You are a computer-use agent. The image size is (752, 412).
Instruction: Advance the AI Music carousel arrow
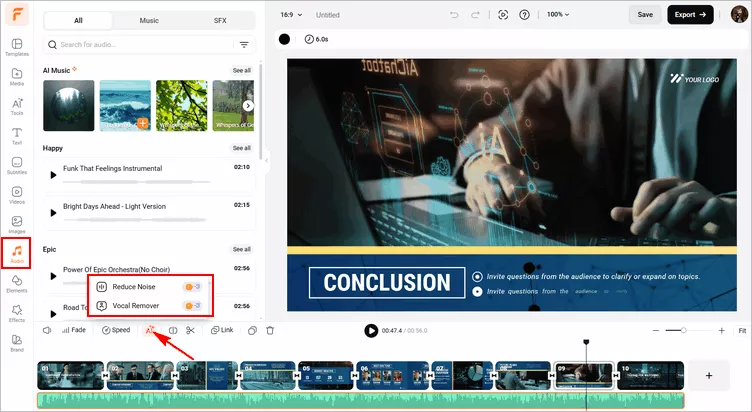(x=248, y=106)
